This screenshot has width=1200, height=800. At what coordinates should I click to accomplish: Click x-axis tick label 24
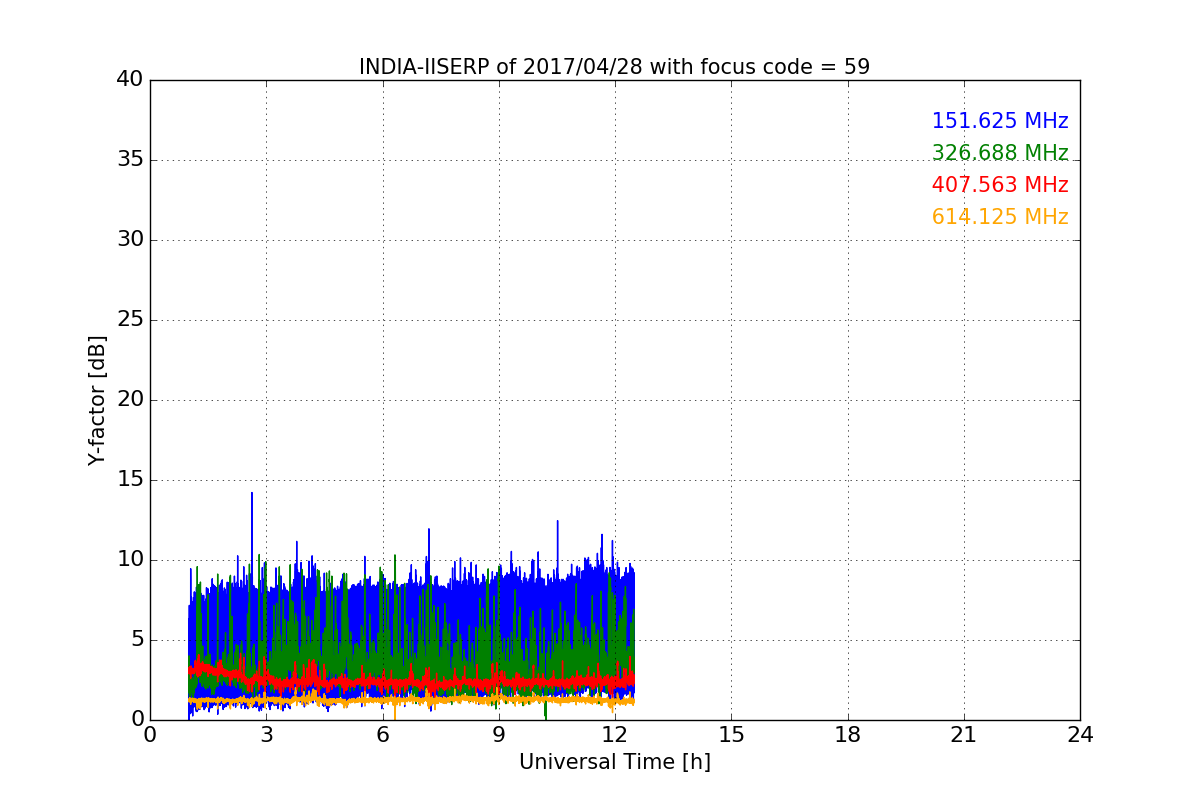pos(1080,735)
